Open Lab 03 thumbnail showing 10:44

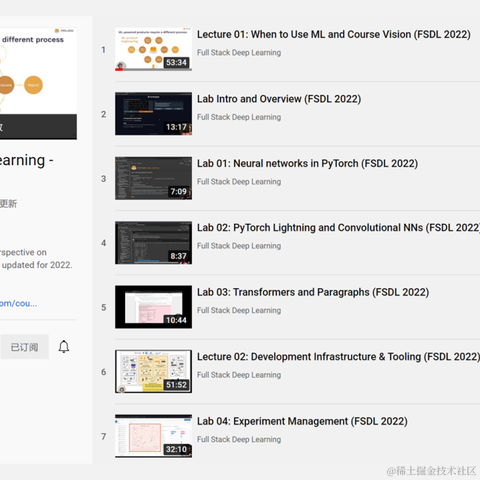[x=153, y=307]
